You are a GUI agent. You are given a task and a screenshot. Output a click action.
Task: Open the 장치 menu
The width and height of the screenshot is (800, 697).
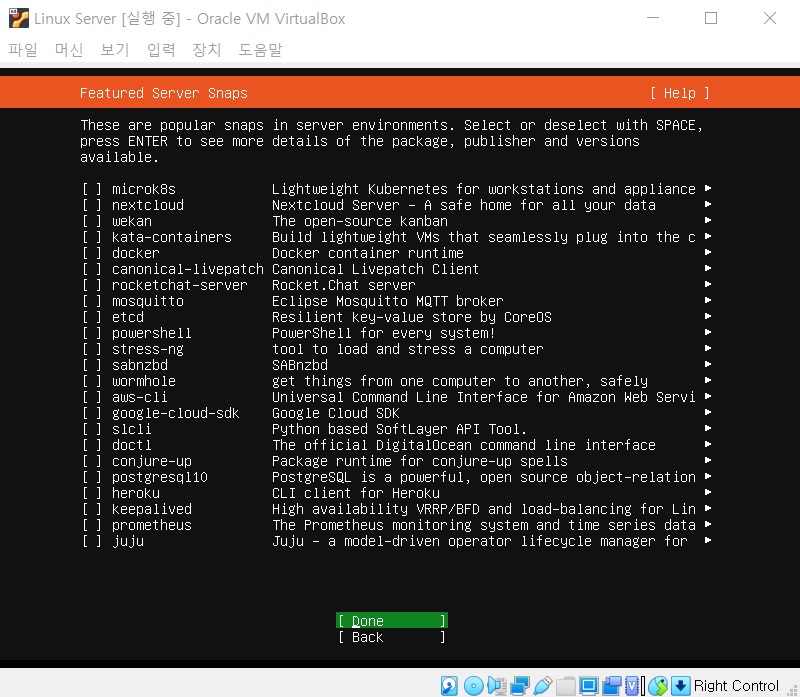pyautogui.click(x=207, y=49)
